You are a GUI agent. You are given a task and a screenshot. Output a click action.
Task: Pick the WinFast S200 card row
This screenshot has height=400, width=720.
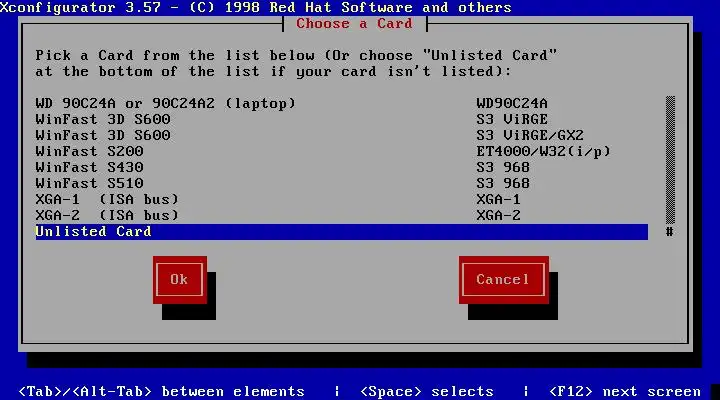[342, 152]
